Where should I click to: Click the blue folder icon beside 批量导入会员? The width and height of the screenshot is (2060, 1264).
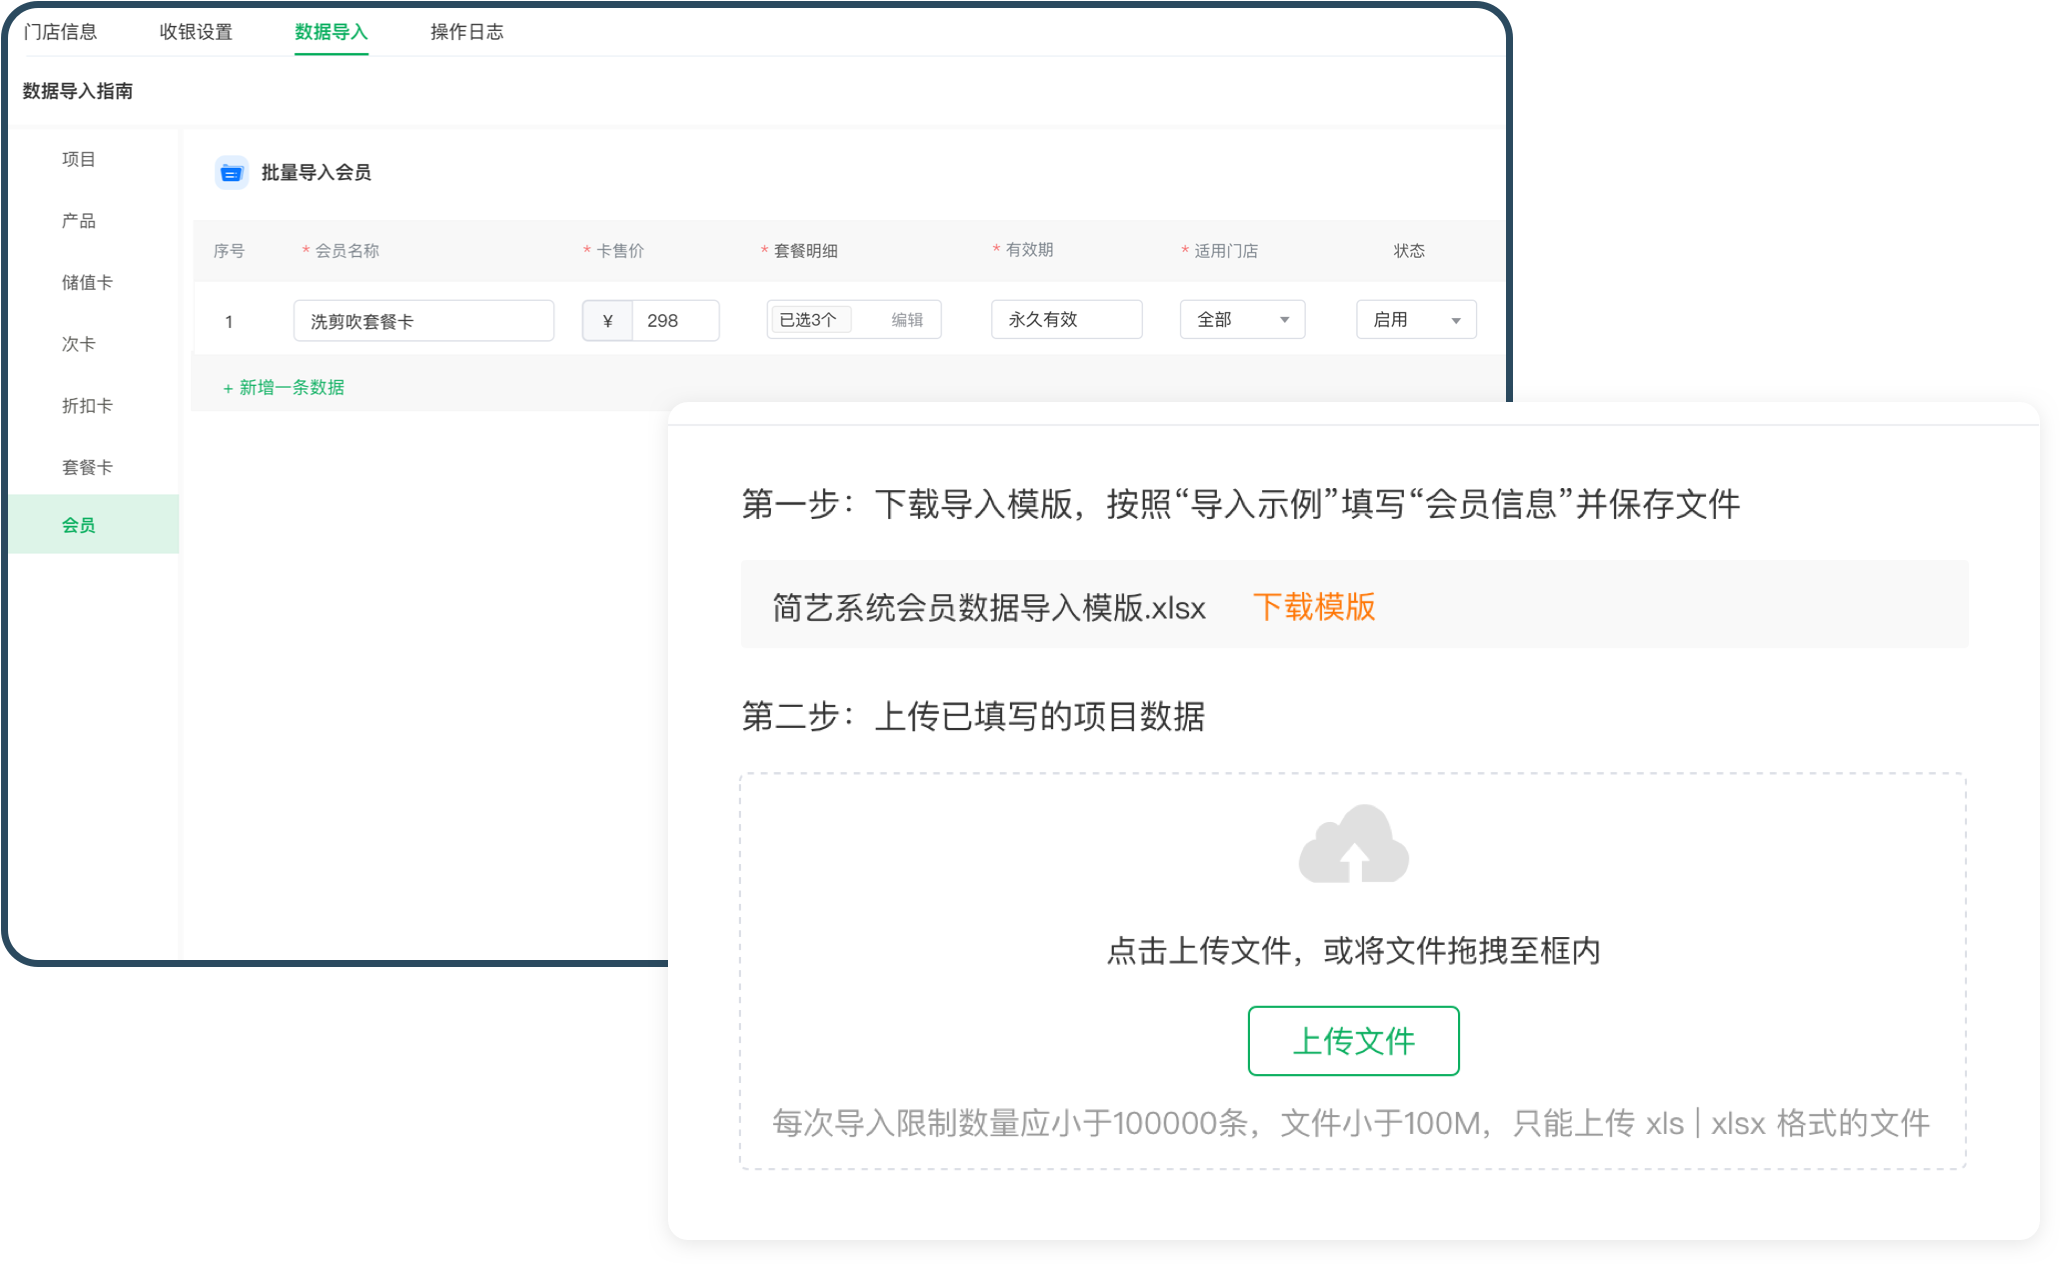[x=231, y=173]
